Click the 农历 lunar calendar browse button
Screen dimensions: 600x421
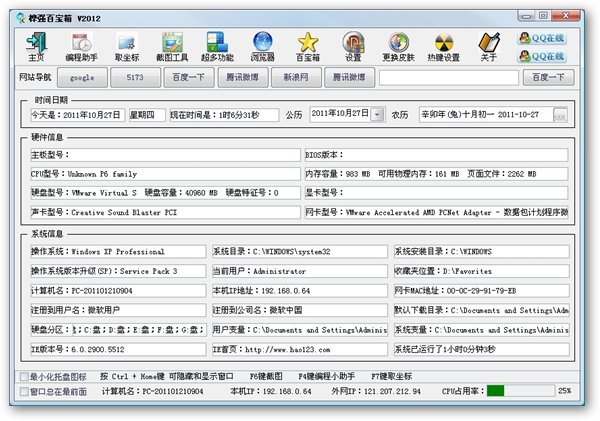pyautogui.click(x=560, y=115)
